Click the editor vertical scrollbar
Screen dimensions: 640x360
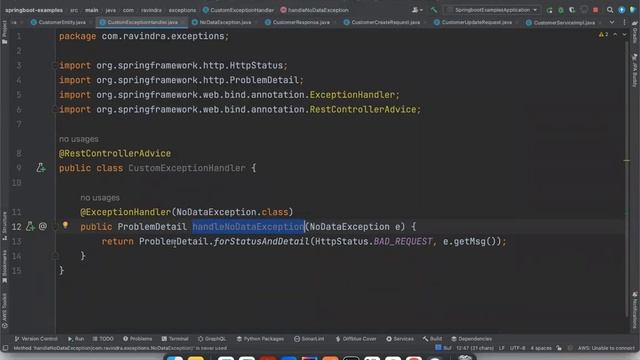[627, 178]
